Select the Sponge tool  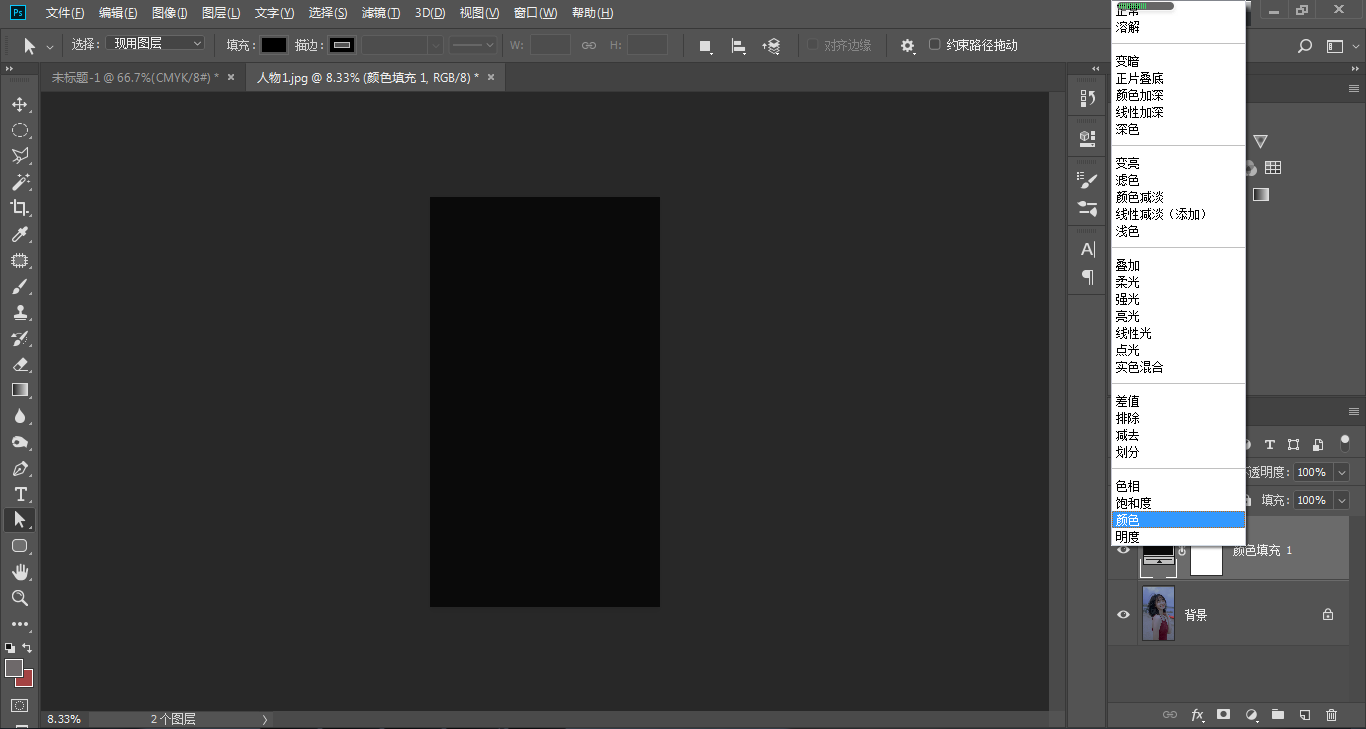click(20, 442)
